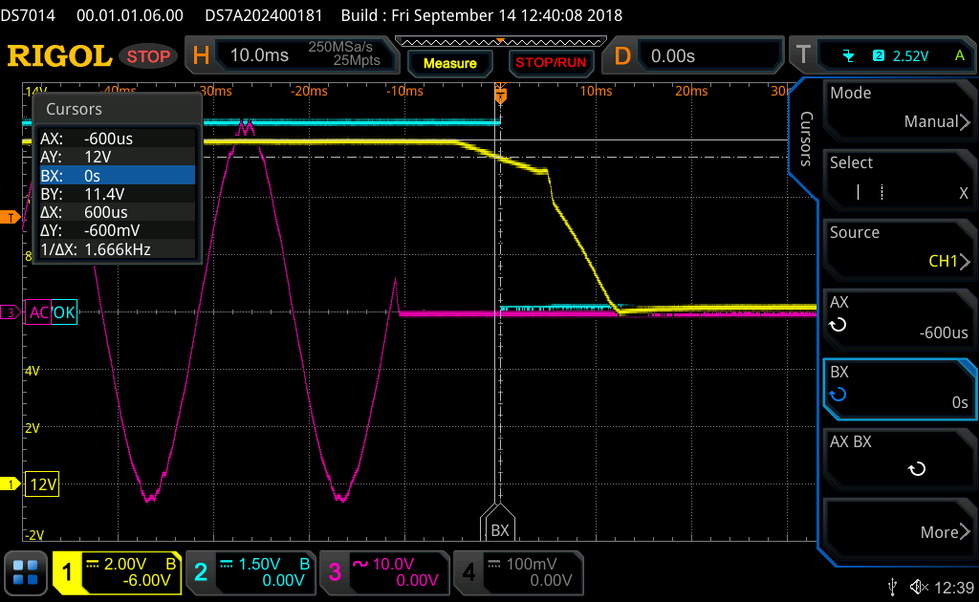The width and height of the screenshot is (979, 602).
Task: Click the AX rotary knob icon
Action: (x=837, y=325)
